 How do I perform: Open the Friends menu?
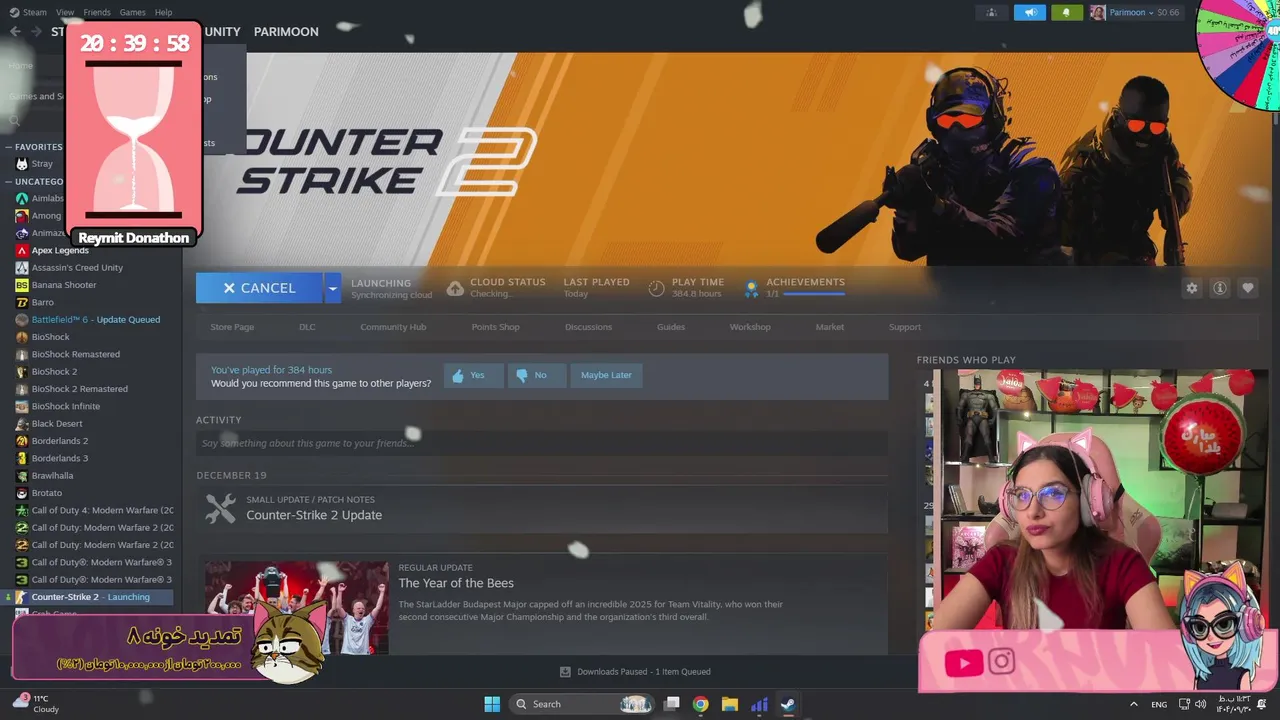coord(97,12)
